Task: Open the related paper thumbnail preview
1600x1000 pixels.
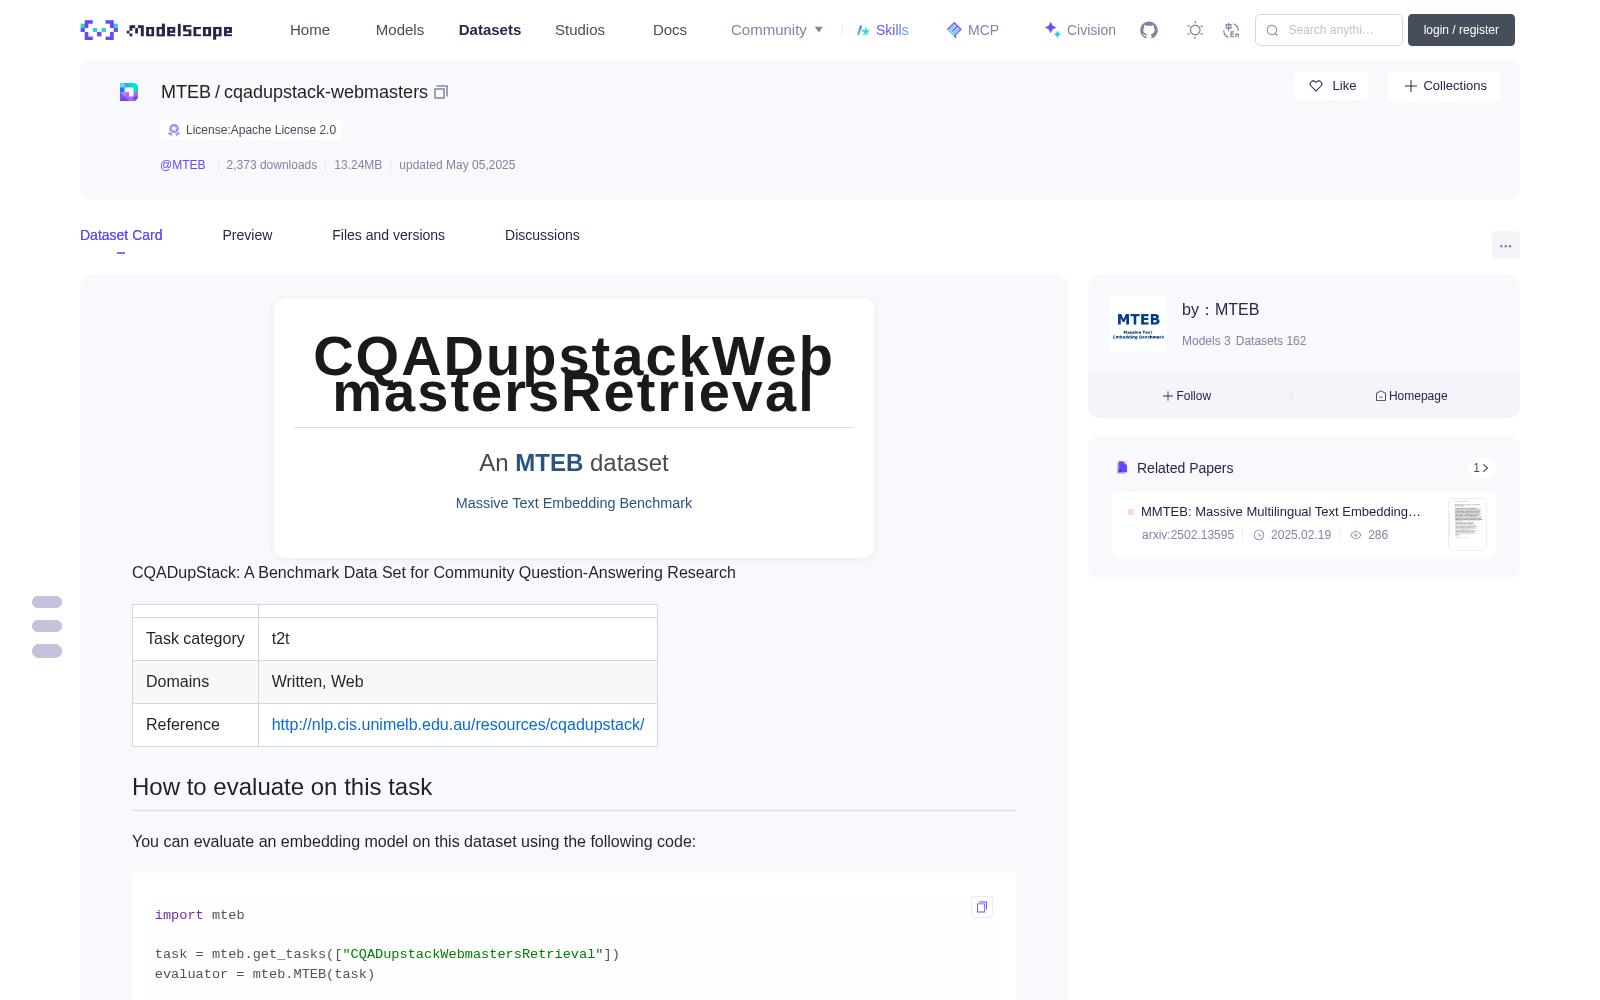Action: pos(1467,524)
